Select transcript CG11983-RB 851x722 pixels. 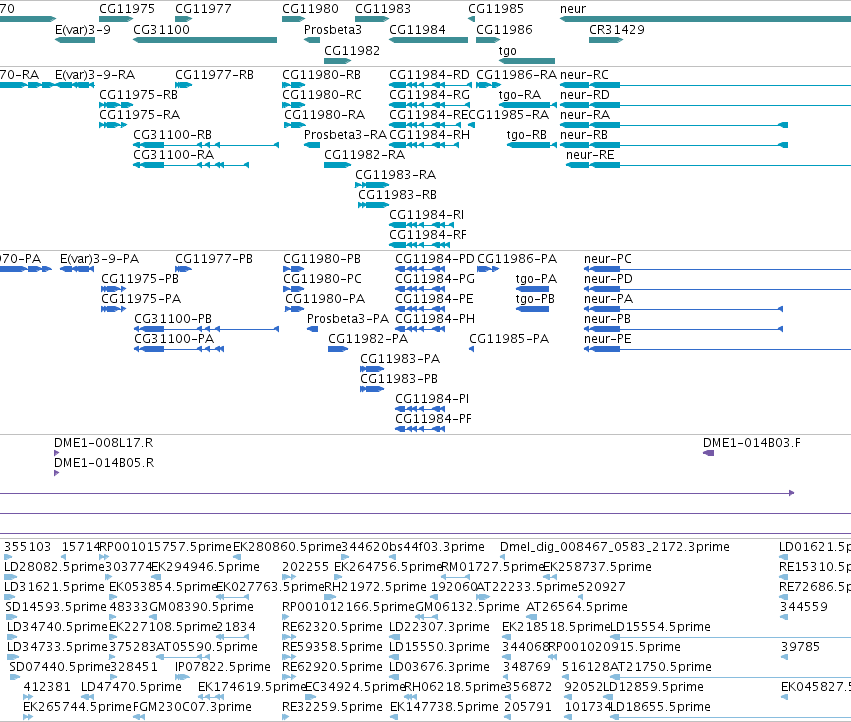(397, 195)
